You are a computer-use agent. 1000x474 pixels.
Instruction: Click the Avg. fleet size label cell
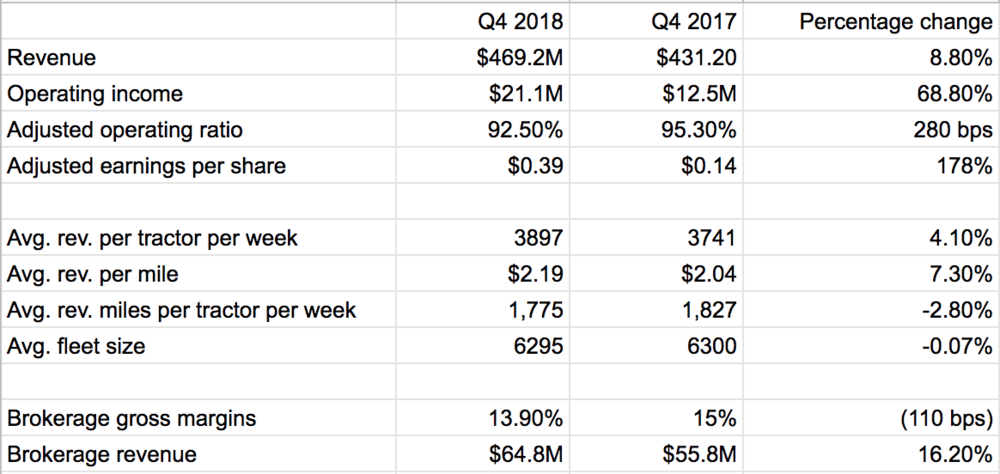75,347
